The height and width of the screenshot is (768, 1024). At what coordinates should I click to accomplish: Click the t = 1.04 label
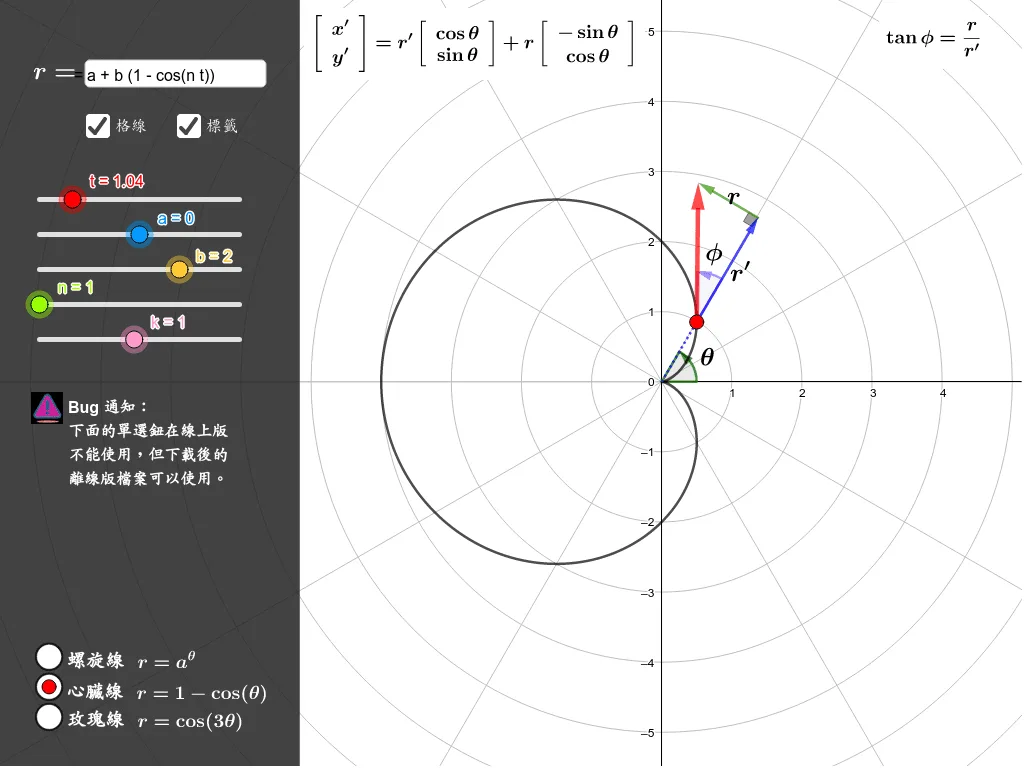click(x=116, y=181)
